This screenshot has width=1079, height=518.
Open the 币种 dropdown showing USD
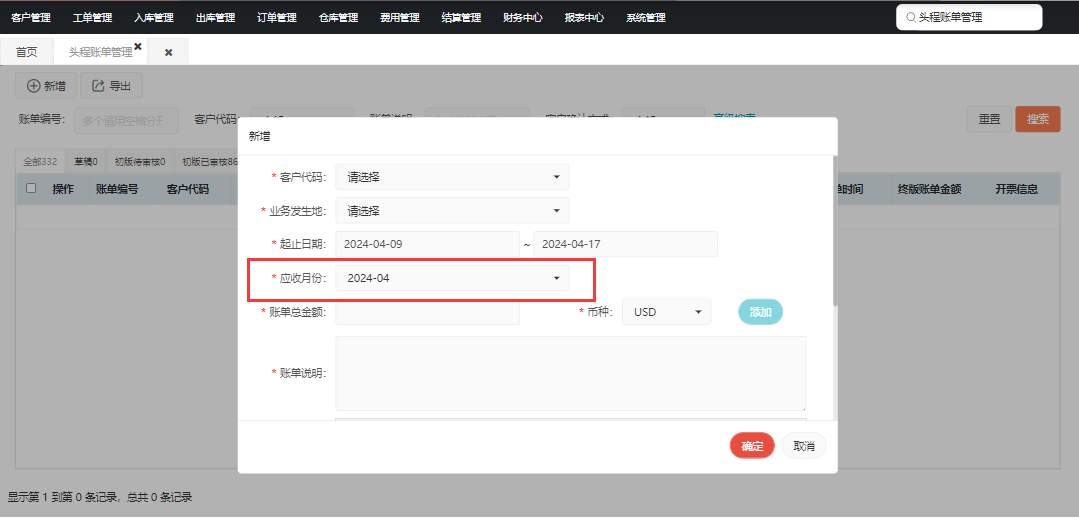click(666, 312)
